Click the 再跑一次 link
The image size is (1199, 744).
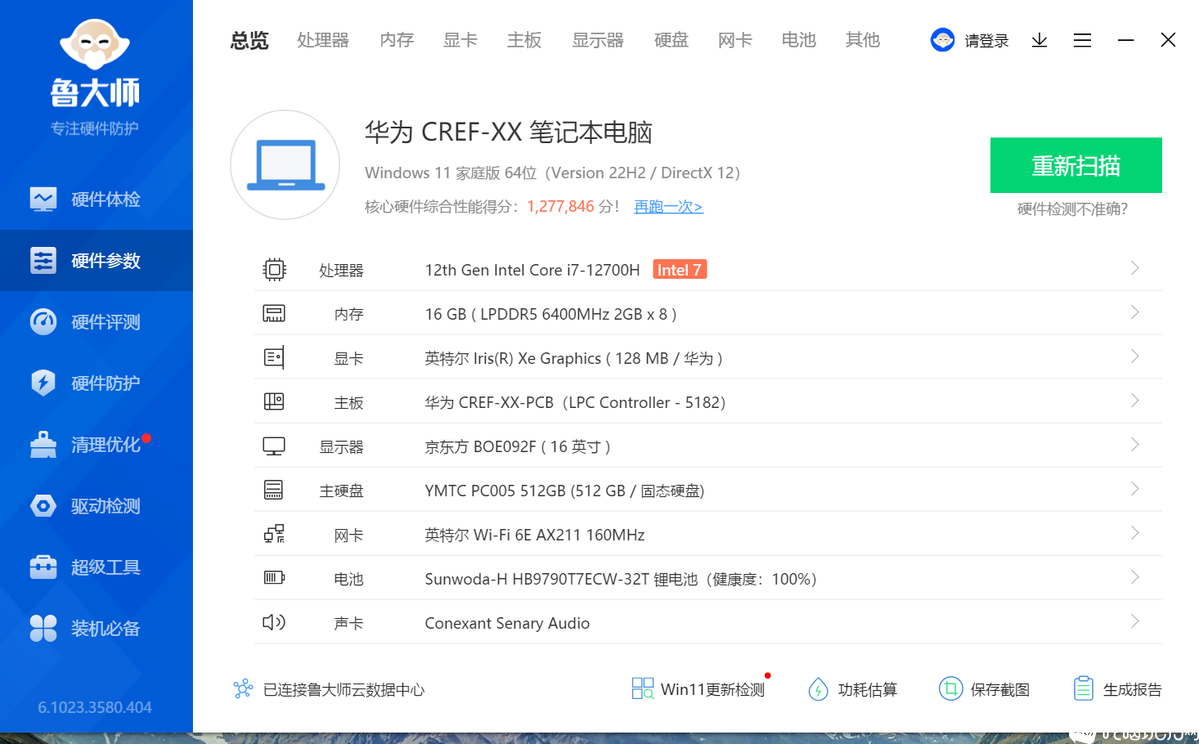668,206
